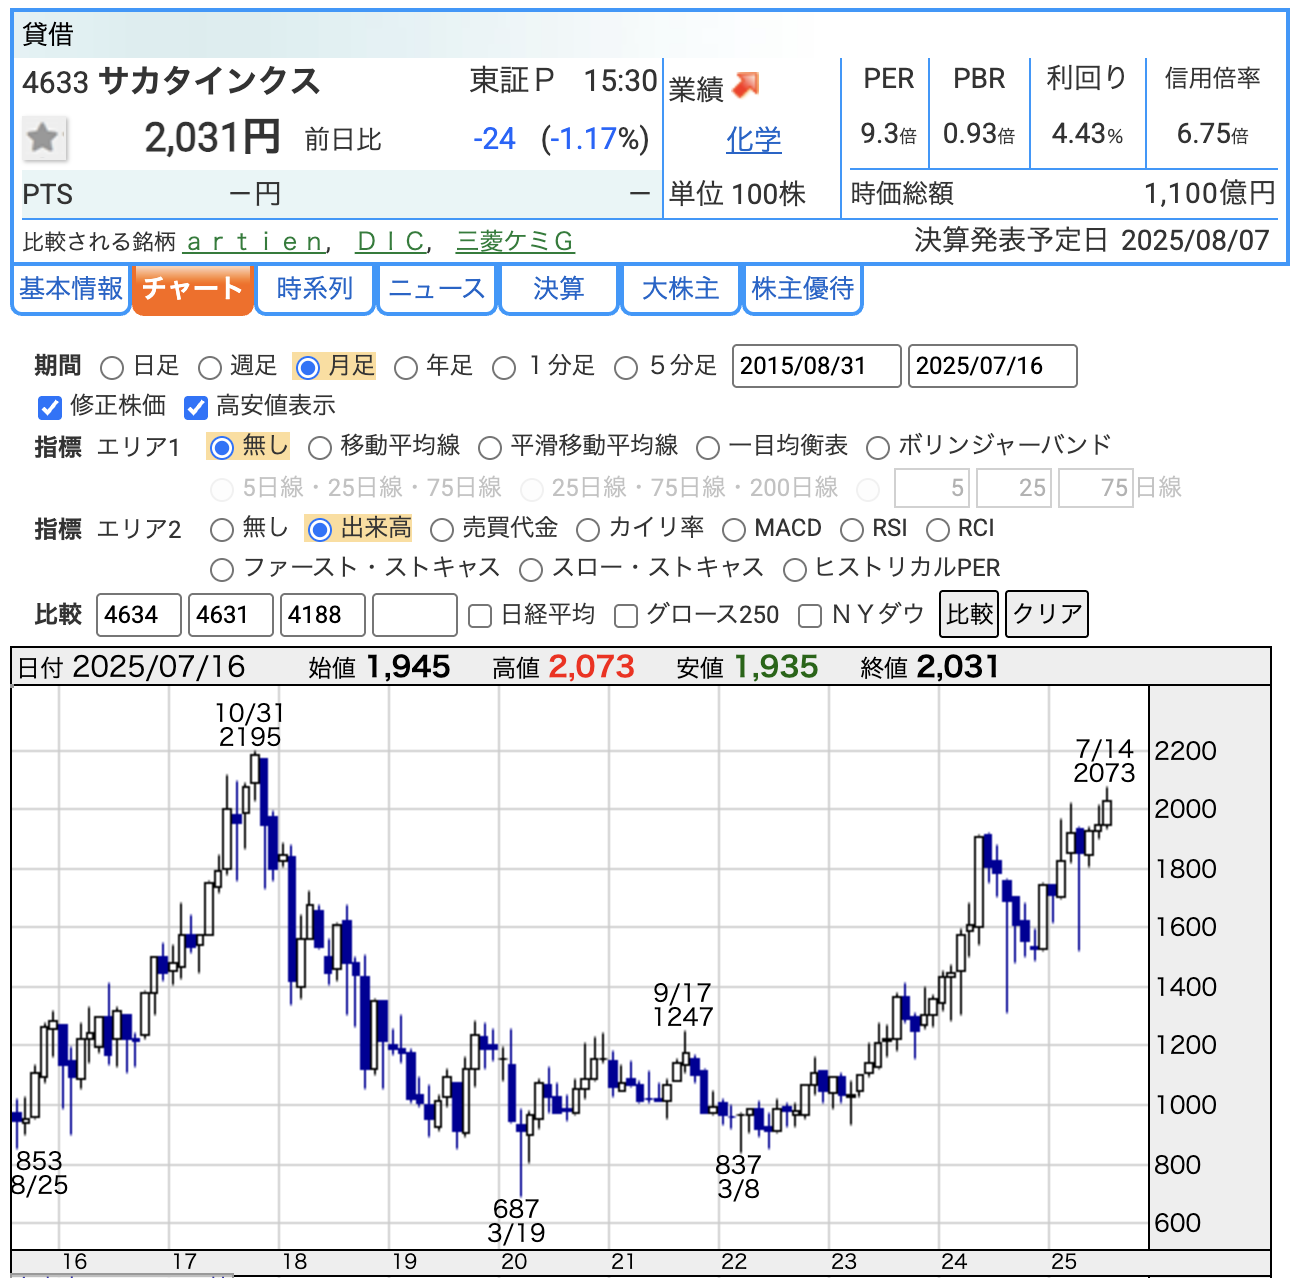Viewport: 1300px width, 1278px height.
Task: Click the 10/31 2195 high marker on chart
Action: (x=250, y=725)
